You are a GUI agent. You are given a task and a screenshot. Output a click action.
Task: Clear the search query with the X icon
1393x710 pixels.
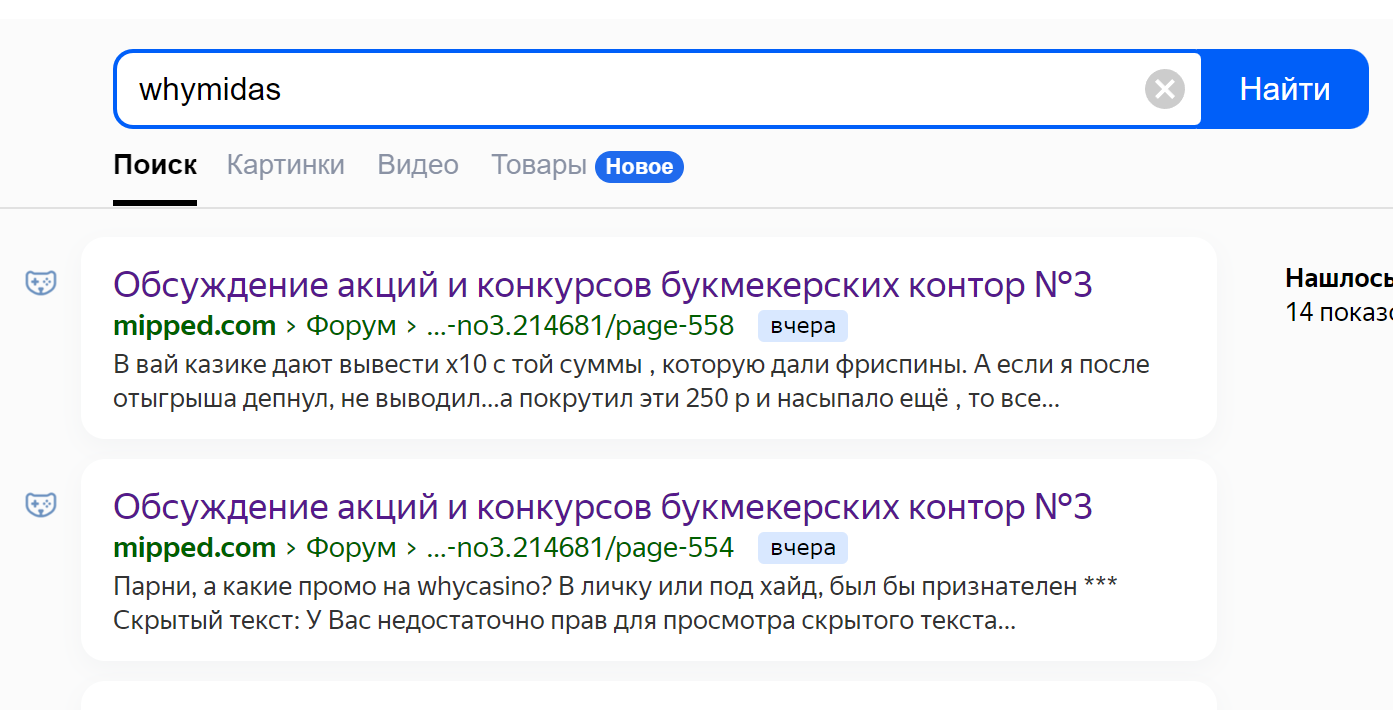[1165, 89]
